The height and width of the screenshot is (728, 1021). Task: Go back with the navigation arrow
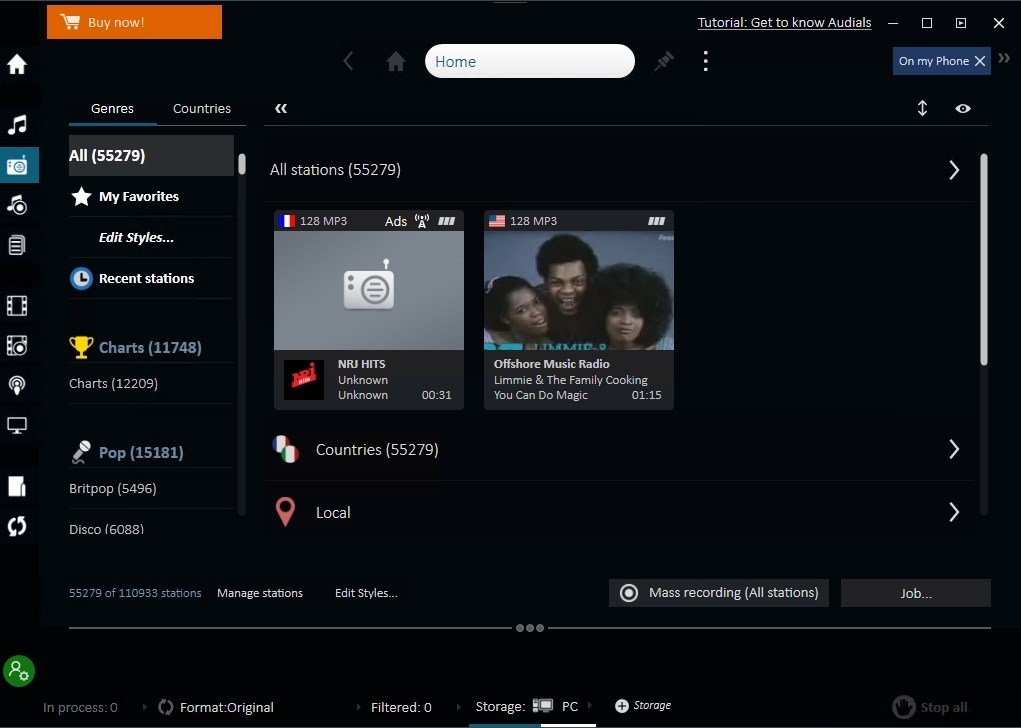[x=348, y=61]
